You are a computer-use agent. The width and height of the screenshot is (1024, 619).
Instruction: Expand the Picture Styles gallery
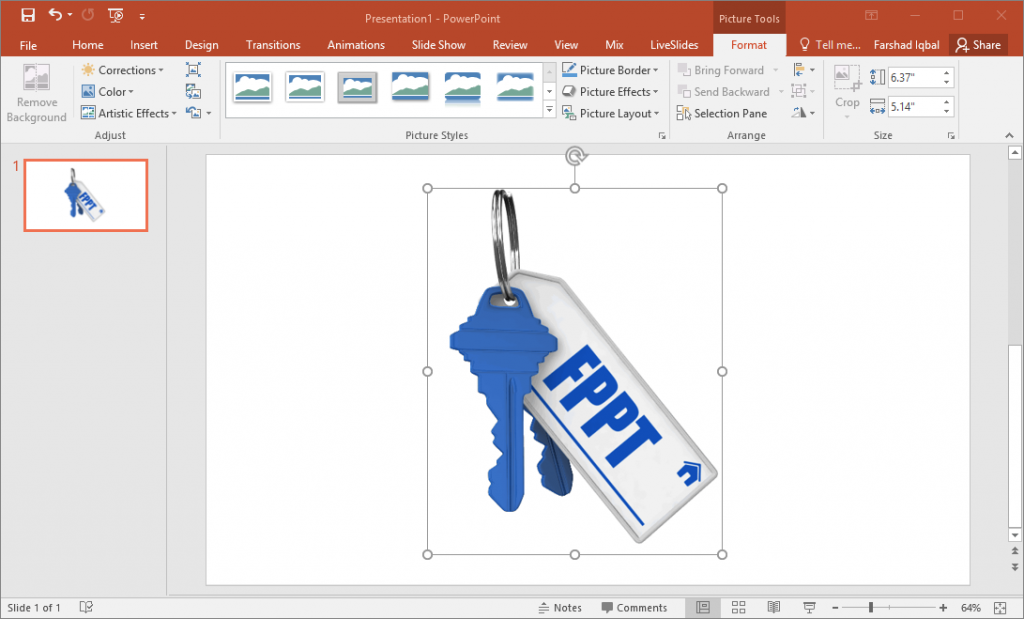(x=548, y=110)
